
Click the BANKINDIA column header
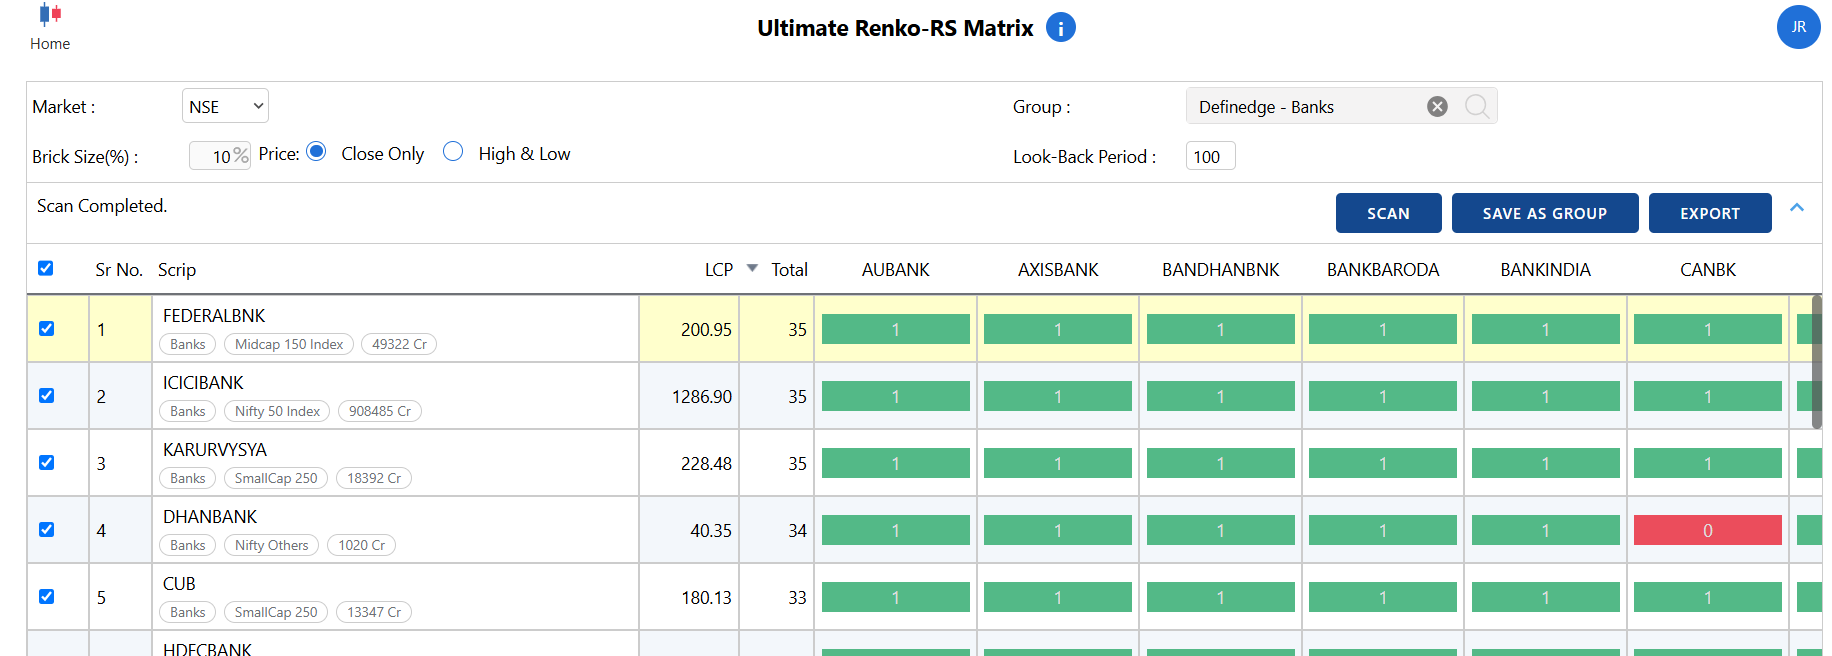[x=1546, y=270]
